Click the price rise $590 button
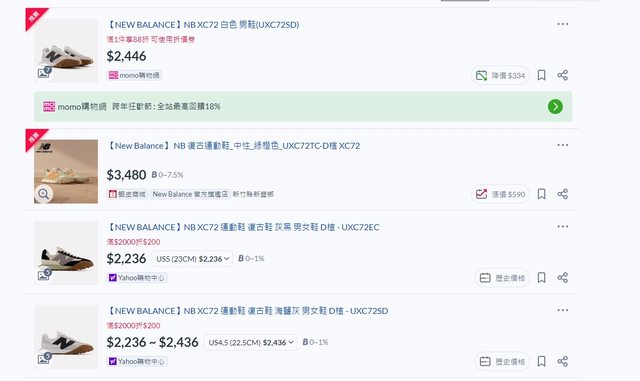 (x=500, y=194)
